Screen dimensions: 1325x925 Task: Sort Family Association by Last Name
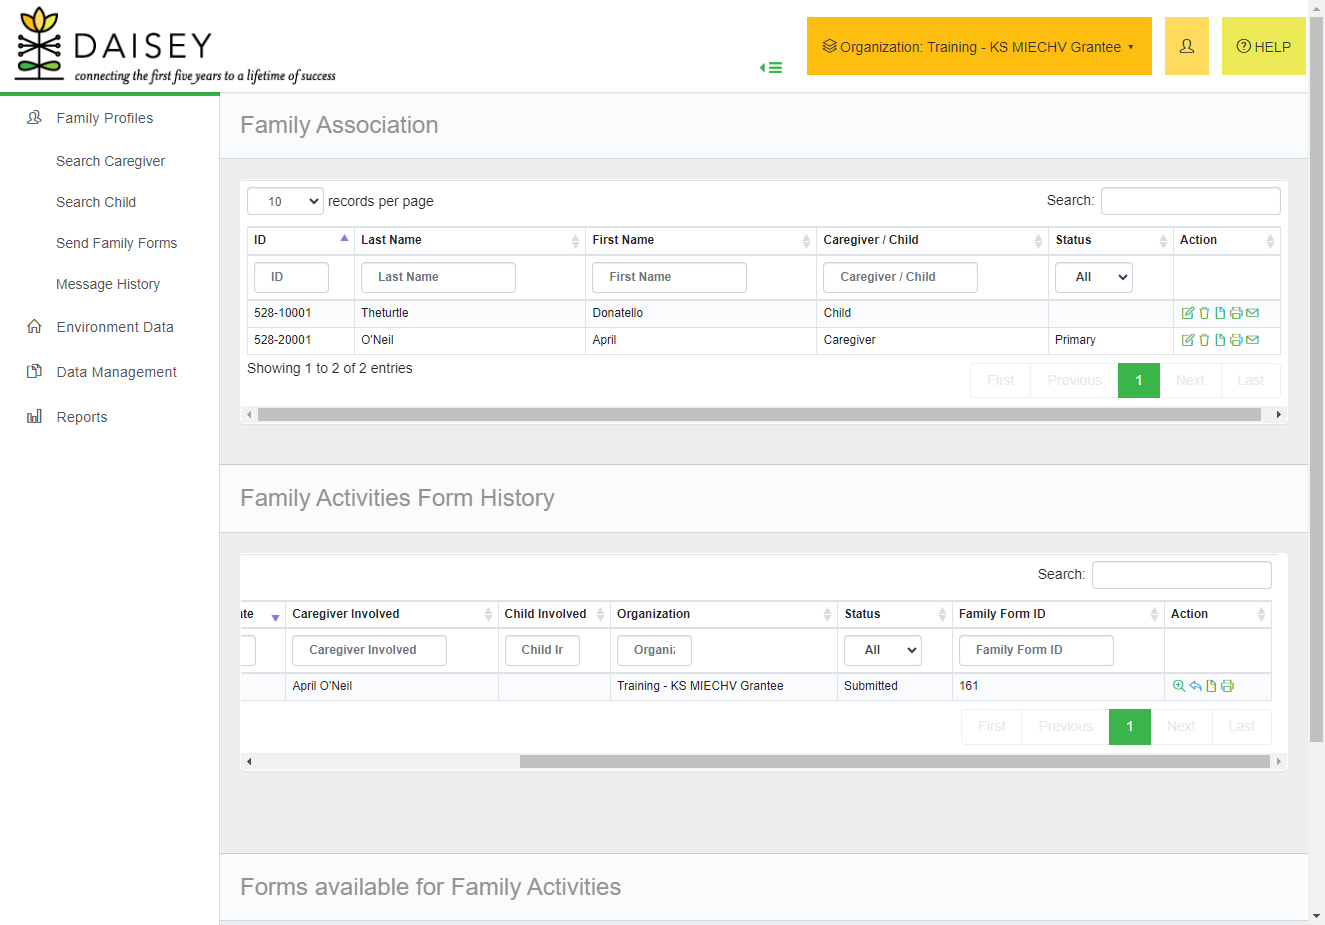(470, 240)
